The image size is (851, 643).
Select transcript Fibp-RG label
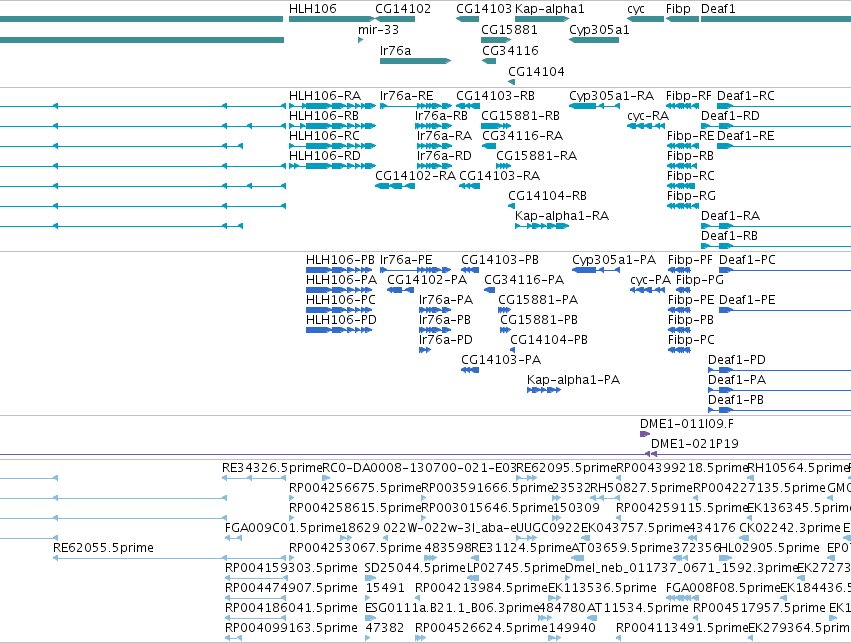coord(691,196)
